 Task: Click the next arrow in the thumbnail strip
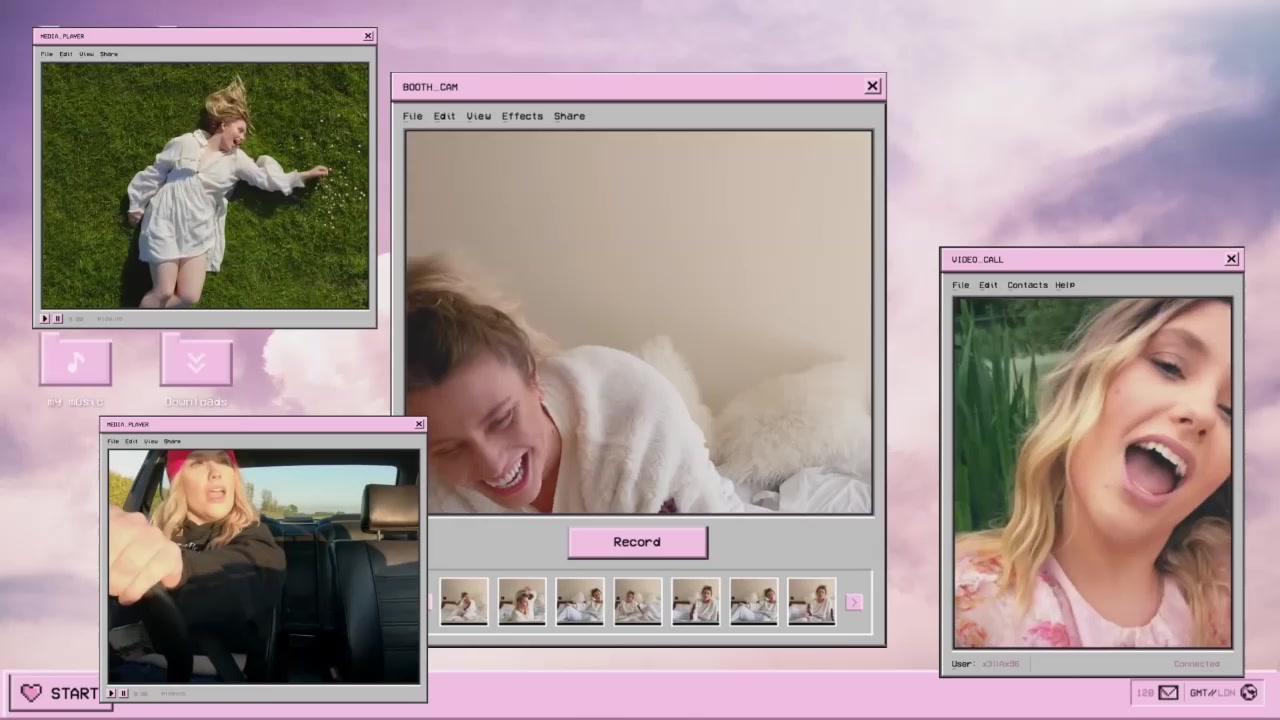point(854,602)
